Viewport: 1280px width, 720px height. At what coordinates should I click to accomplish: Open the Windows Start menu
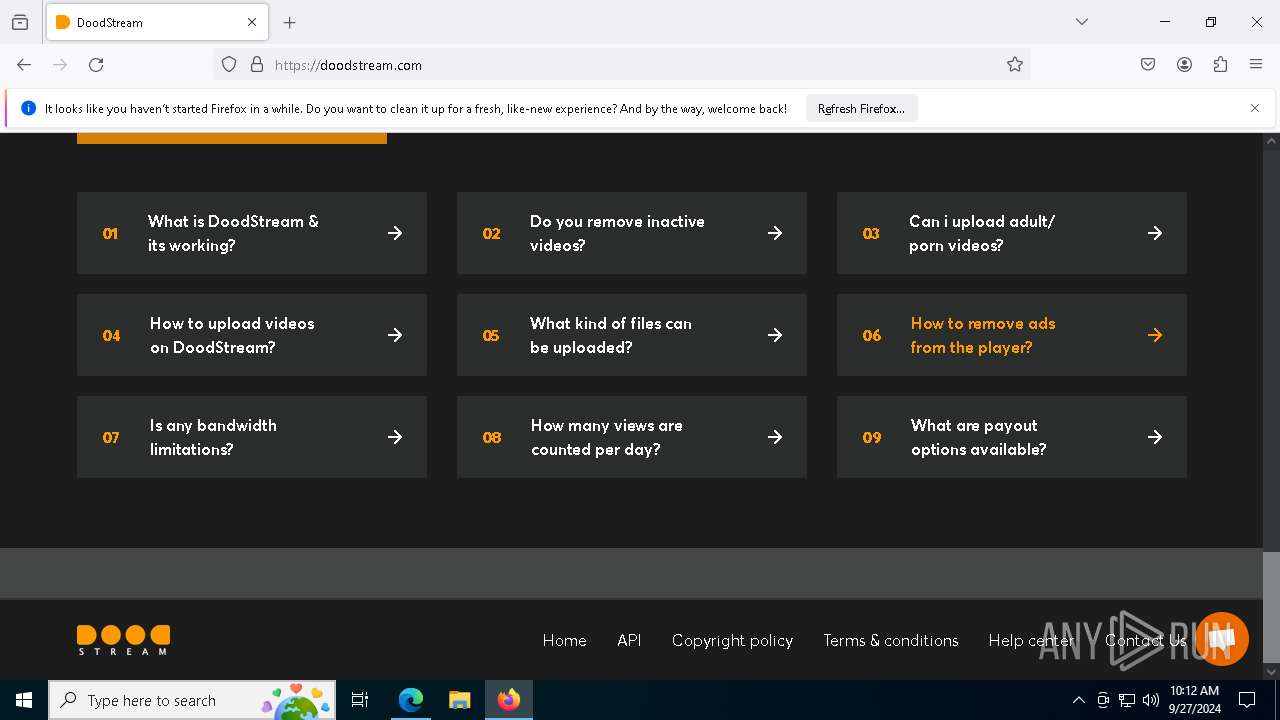(24, 700)
